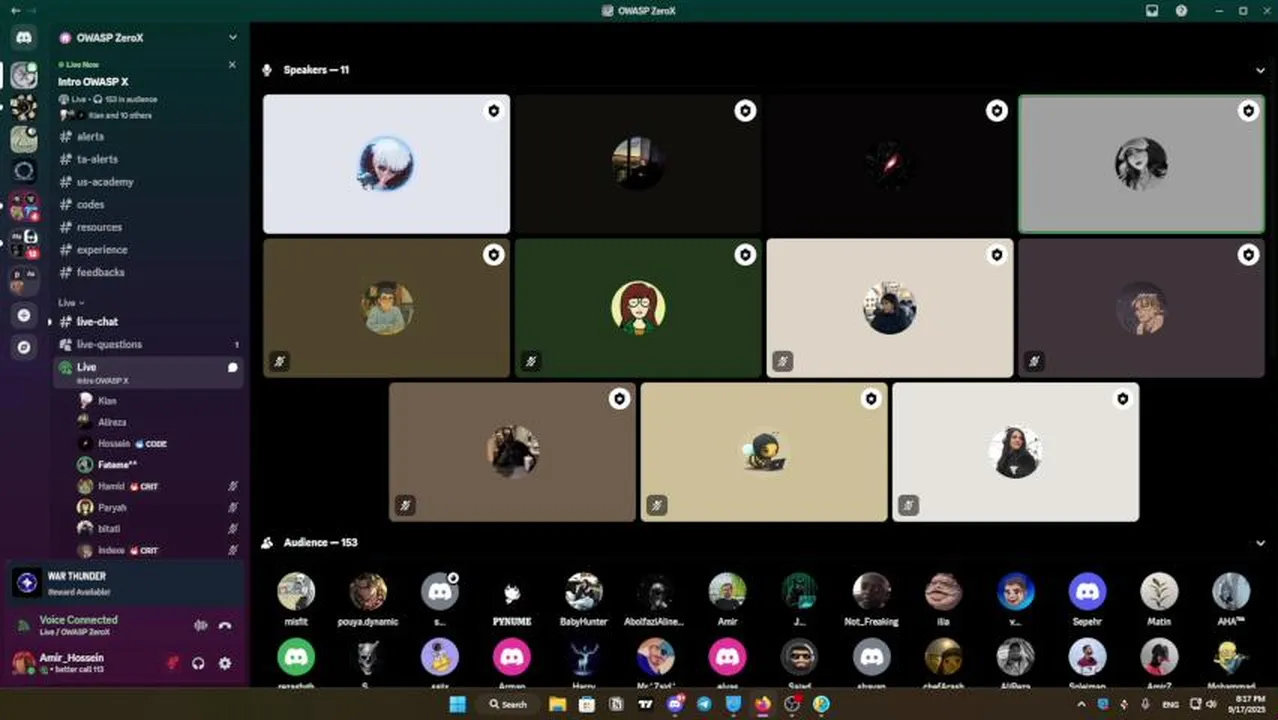This screenshot has width=1278, height=720.
Task: Click muted mic icon on cartoon glasses girl tile
Action: point(531,361)
